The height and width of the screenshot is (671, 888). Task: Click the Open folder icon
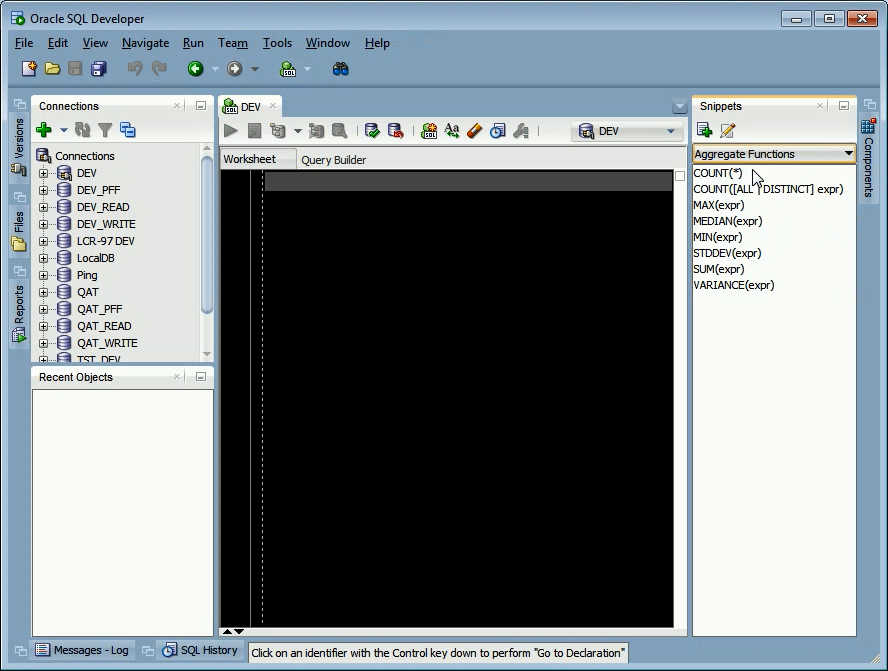click(x=52, y=69)
